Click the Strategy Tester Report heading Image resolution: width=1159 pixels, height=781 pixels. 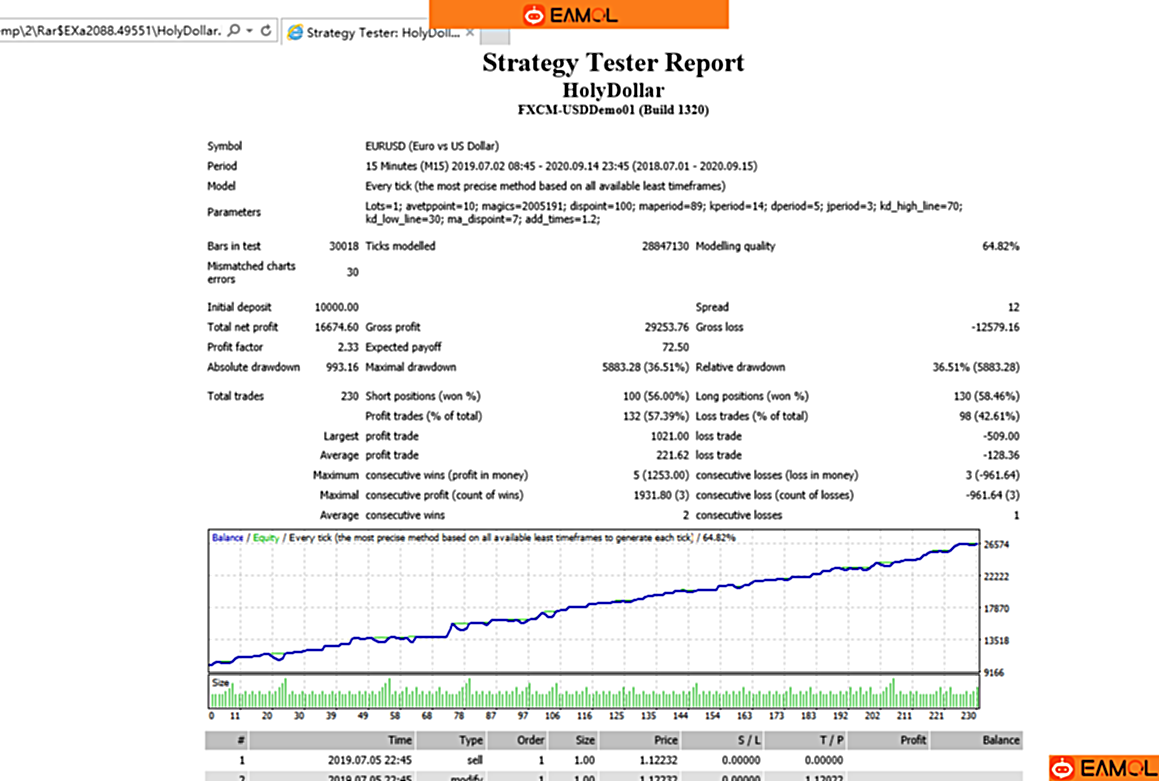tap(613, 63)
